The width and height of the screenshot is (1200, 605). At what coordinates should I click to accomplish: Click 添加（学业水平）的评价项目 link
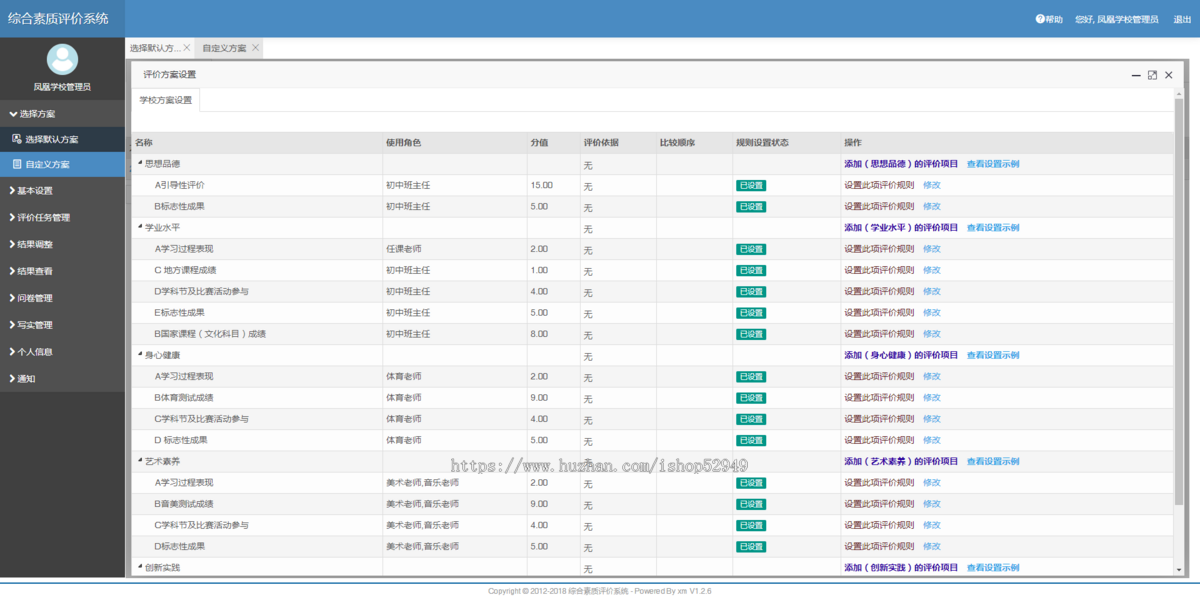pos(901,228)
